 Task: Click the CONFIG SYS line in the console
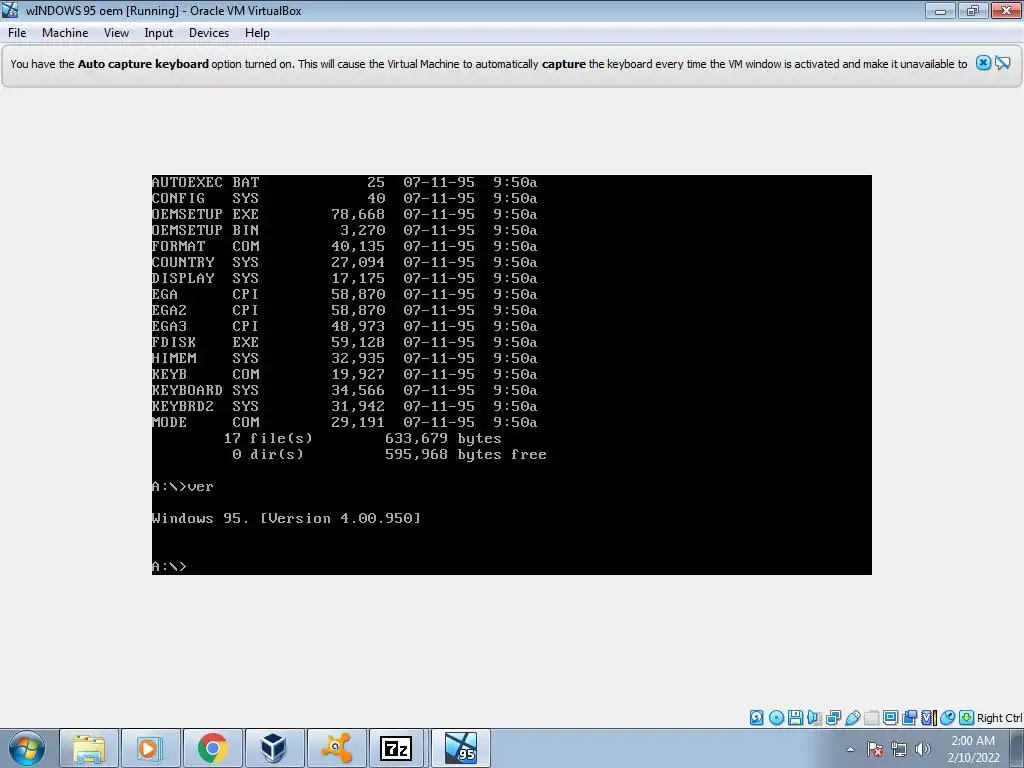(344, 198)
